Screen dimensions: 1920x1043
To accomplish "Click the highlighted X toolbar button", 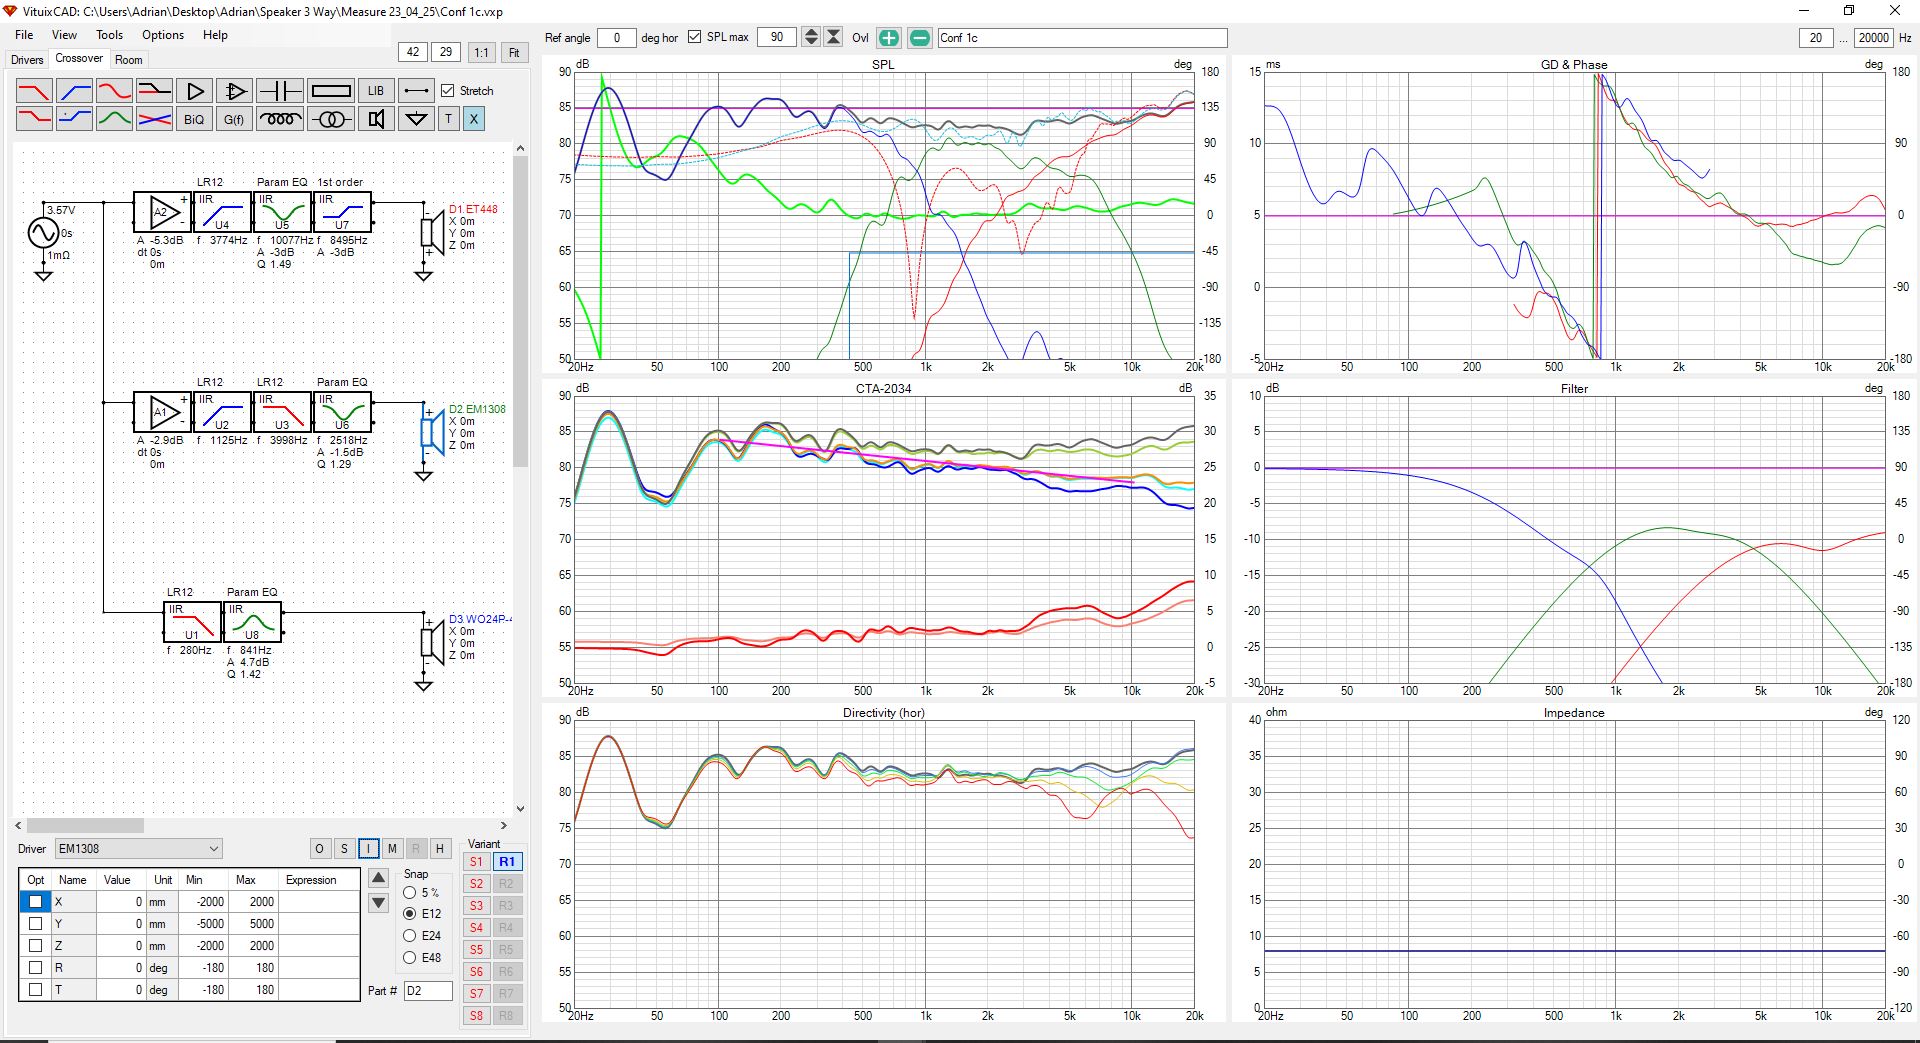I will (474, 119).
